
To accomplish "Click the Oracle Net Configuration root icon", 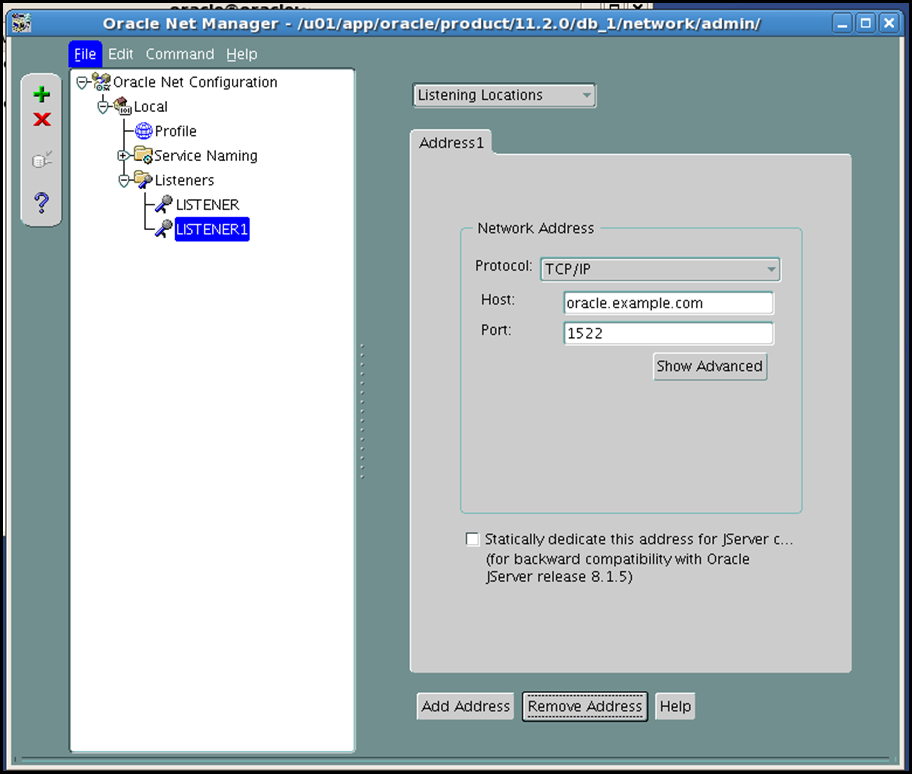I will 101,82.
